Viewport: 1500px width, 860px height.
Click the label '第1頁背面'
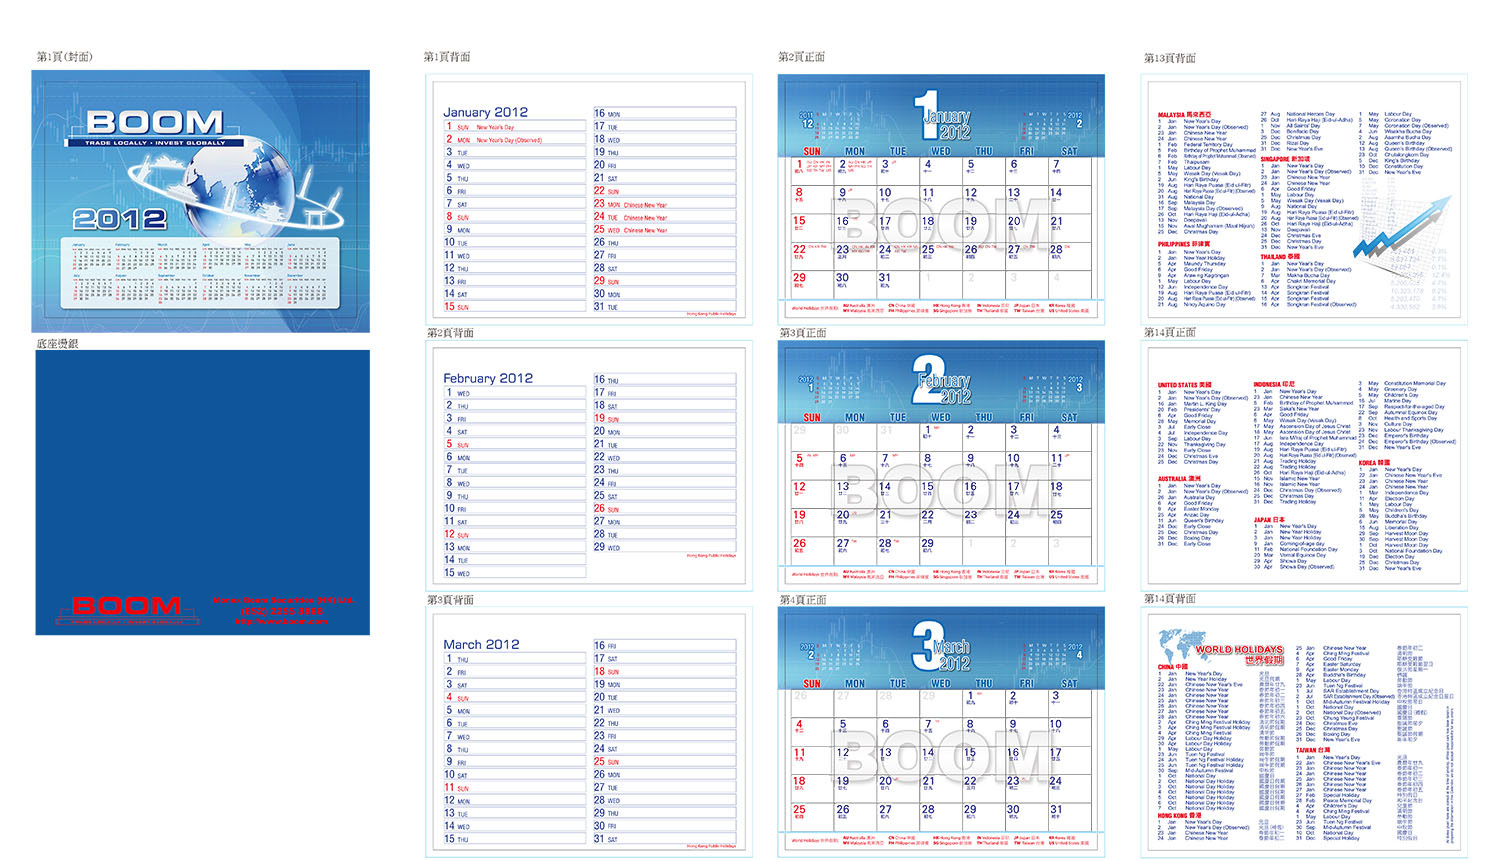447,57
